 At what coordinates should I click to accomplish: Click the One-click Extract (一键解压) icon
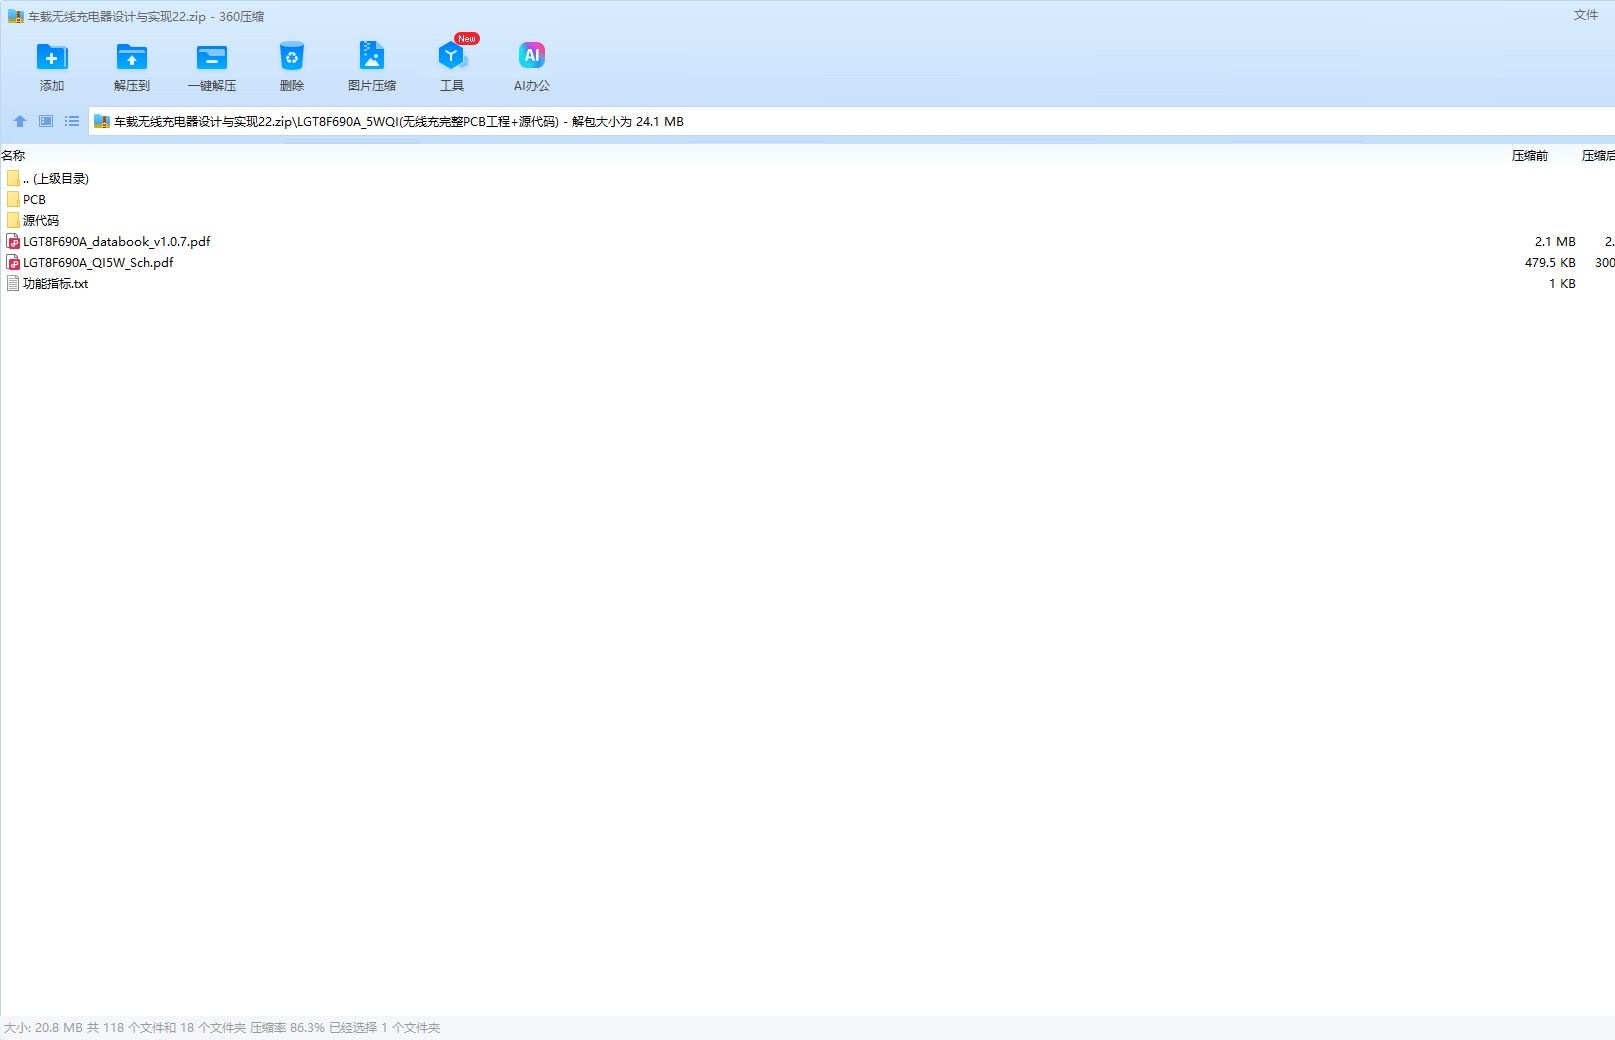[x=211, y=58]
